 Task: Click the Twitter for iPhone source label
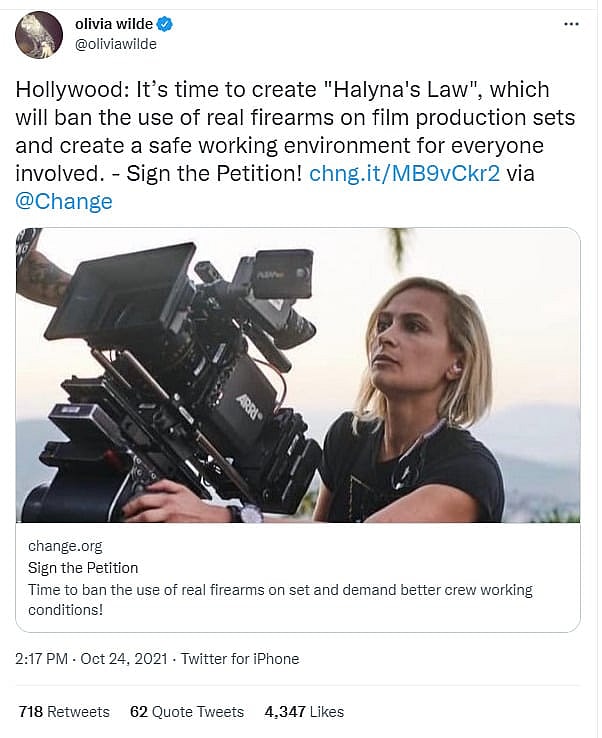coord(242,659)
